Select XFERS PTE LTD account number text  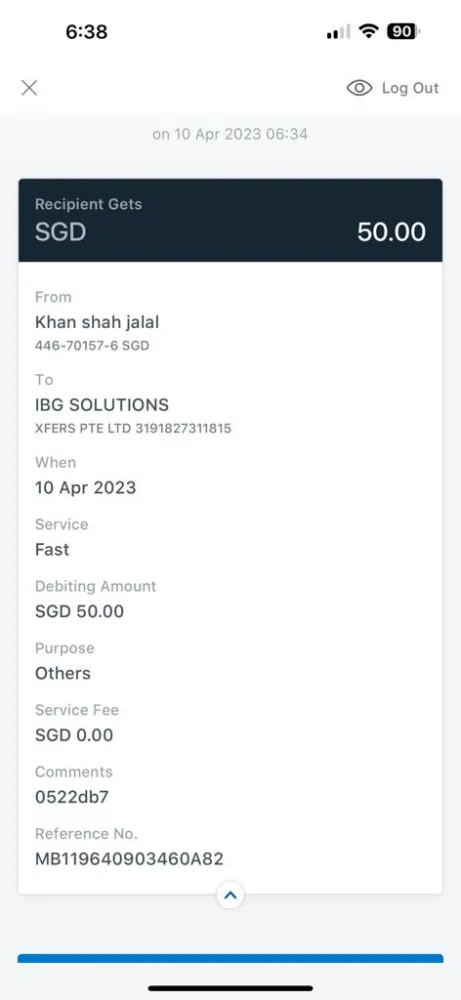click(x=133, y=429)
